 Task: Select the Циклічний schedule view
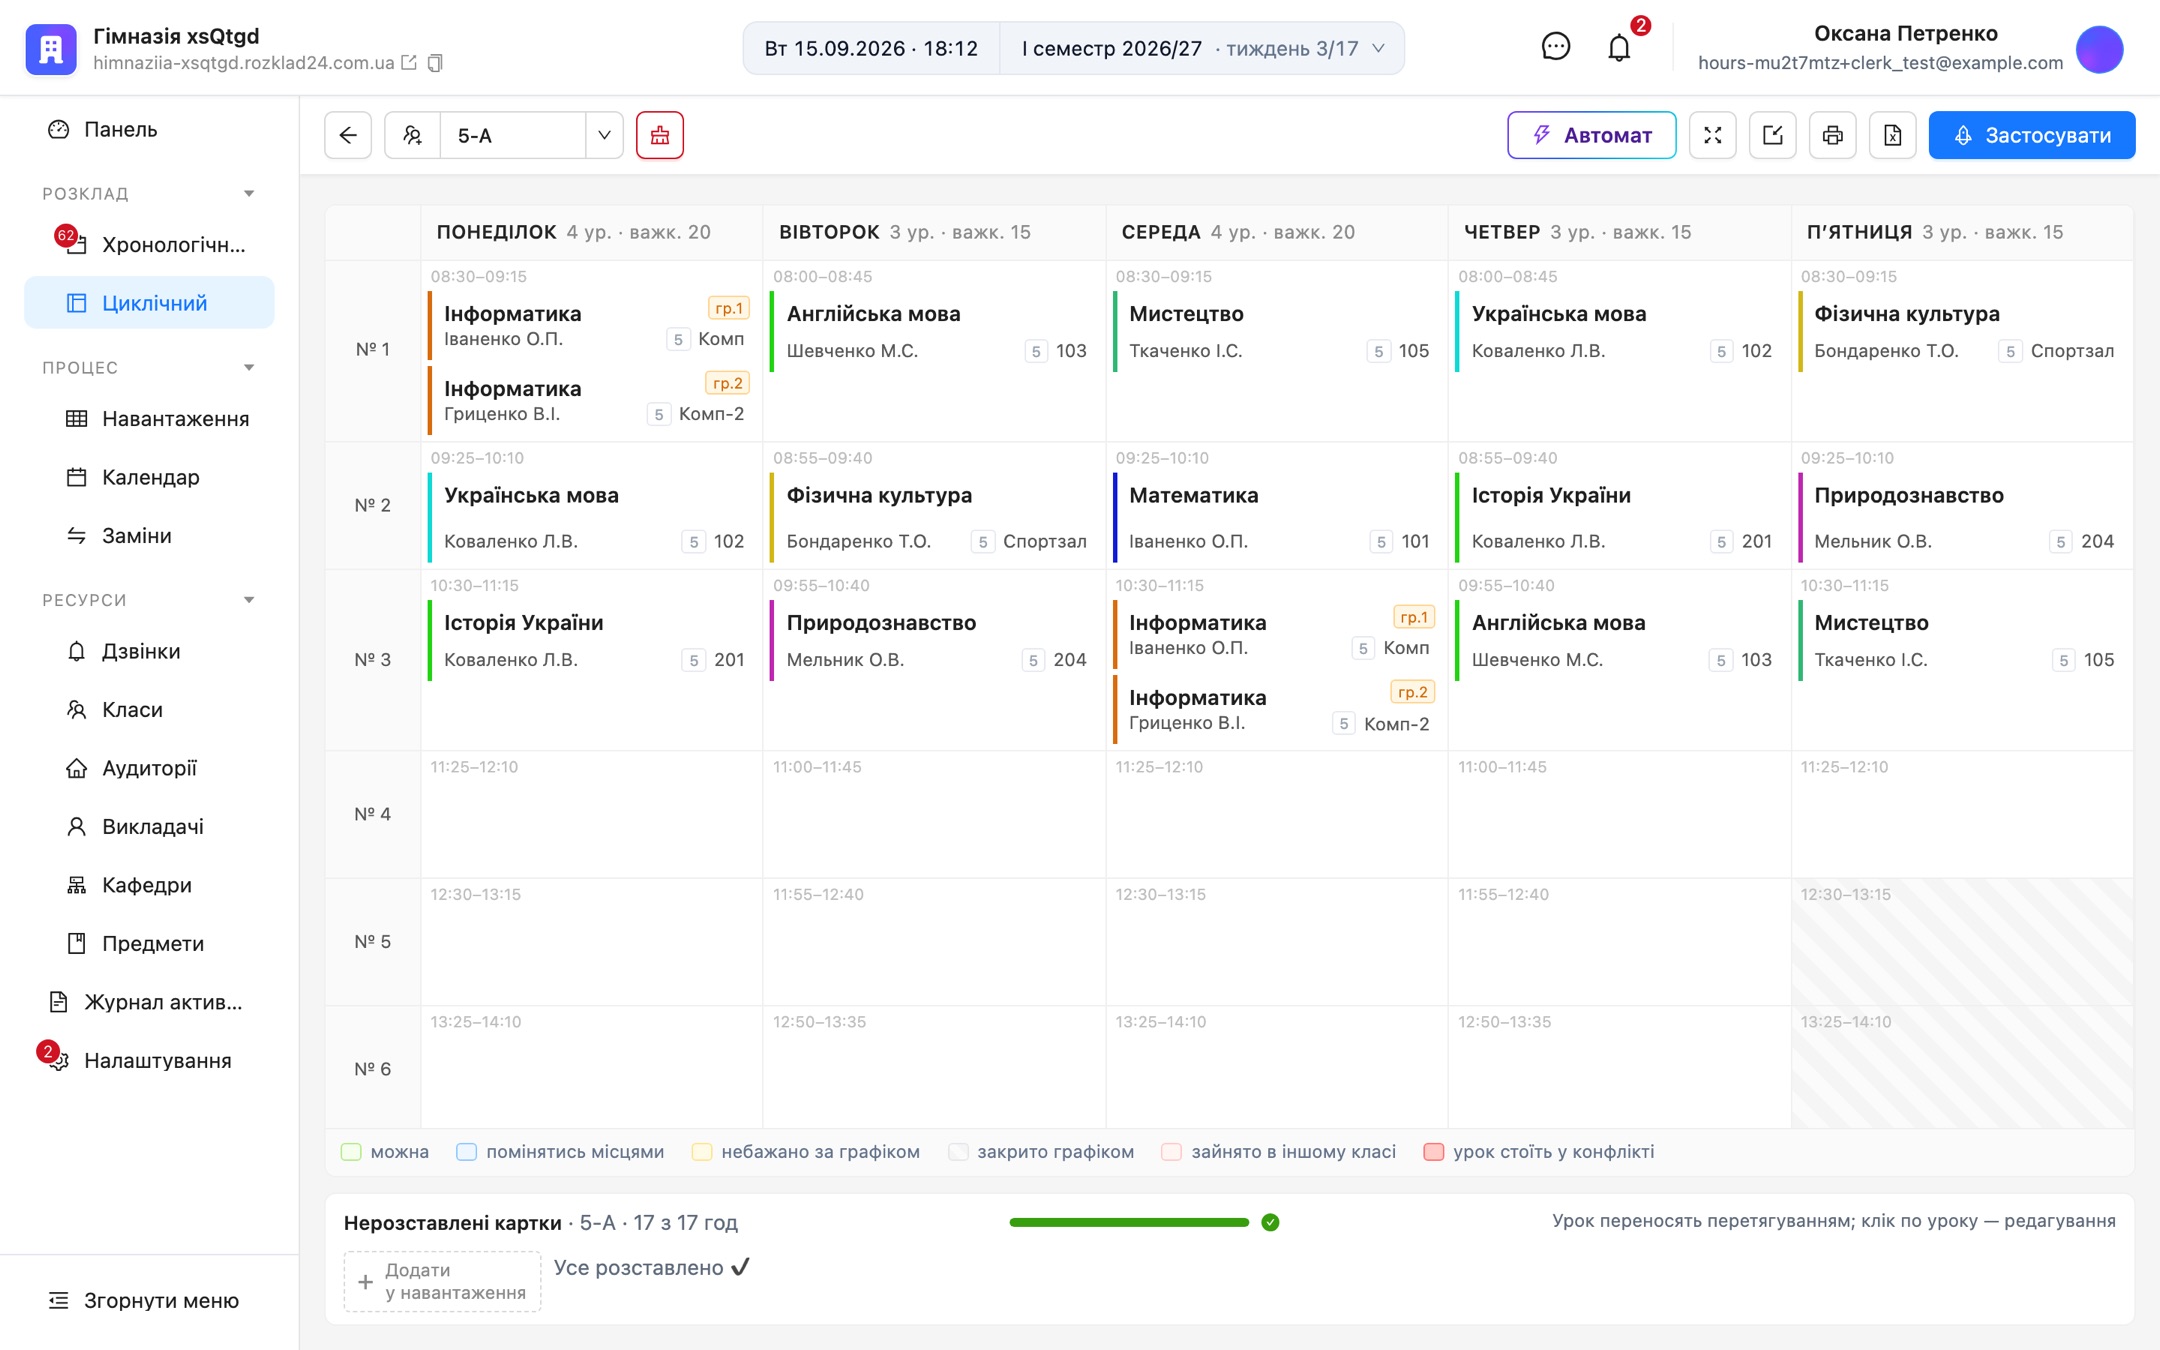pyautogui.click(x=149, y=303)
